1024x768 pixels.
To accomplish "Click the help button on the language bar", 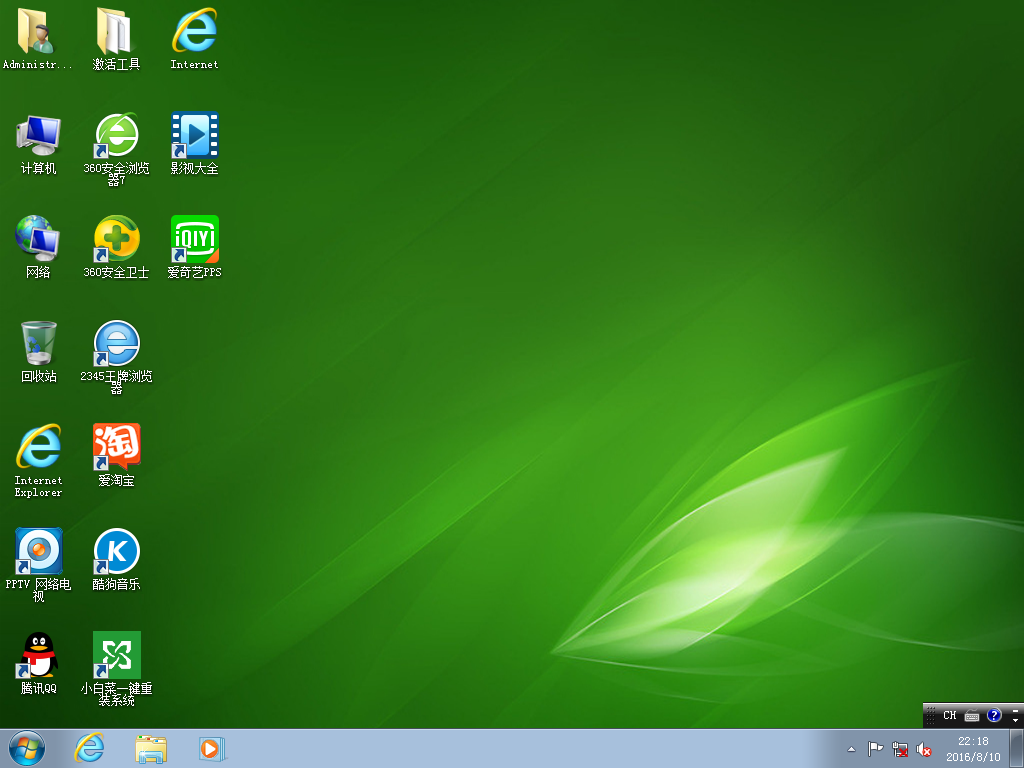I will [x=993, y=715].
